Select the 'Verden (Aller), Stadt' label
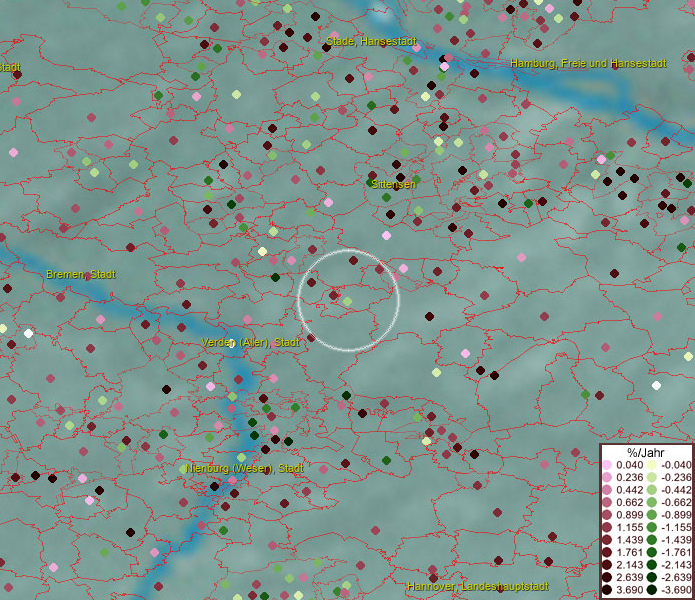695x600 pixels. 250,342
